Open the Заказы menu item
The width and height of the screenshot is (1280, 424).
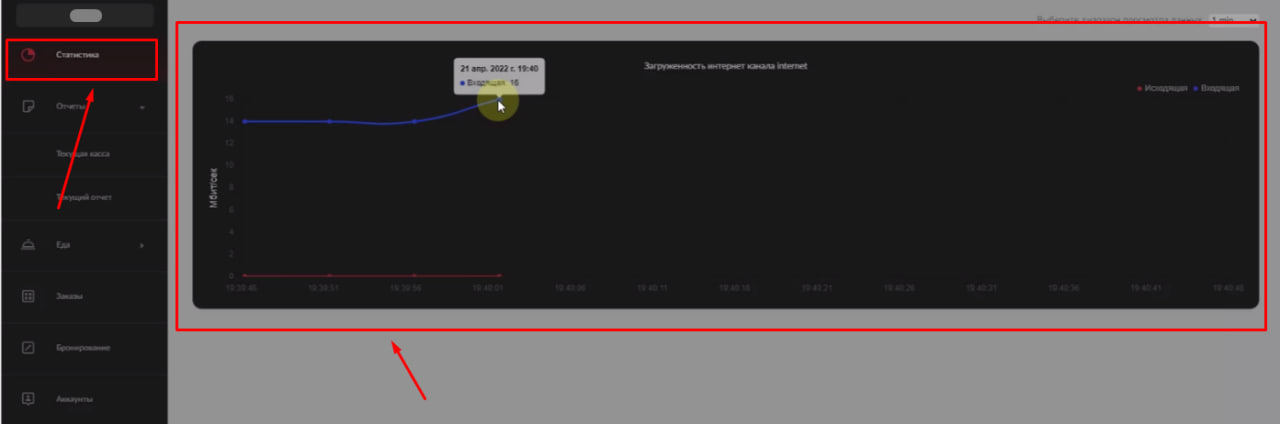pos(70,296)
